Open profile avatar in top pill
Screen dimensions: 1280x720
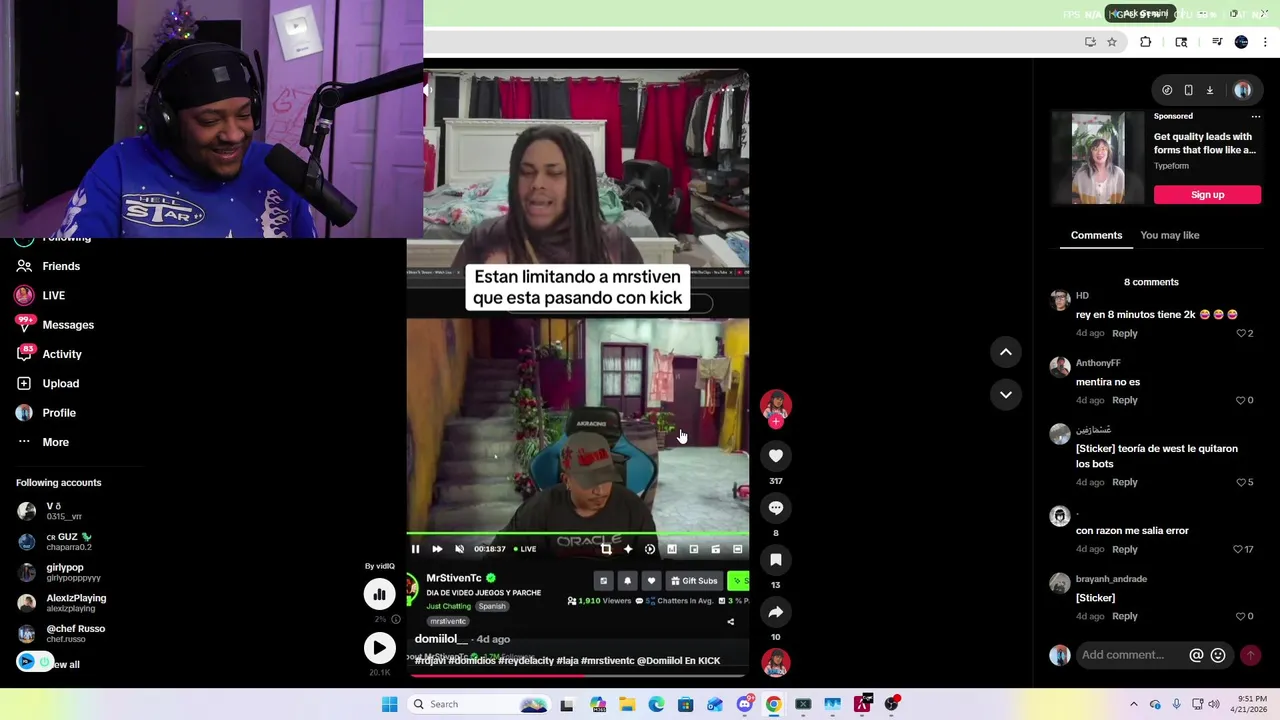(x=1243, y=90)
